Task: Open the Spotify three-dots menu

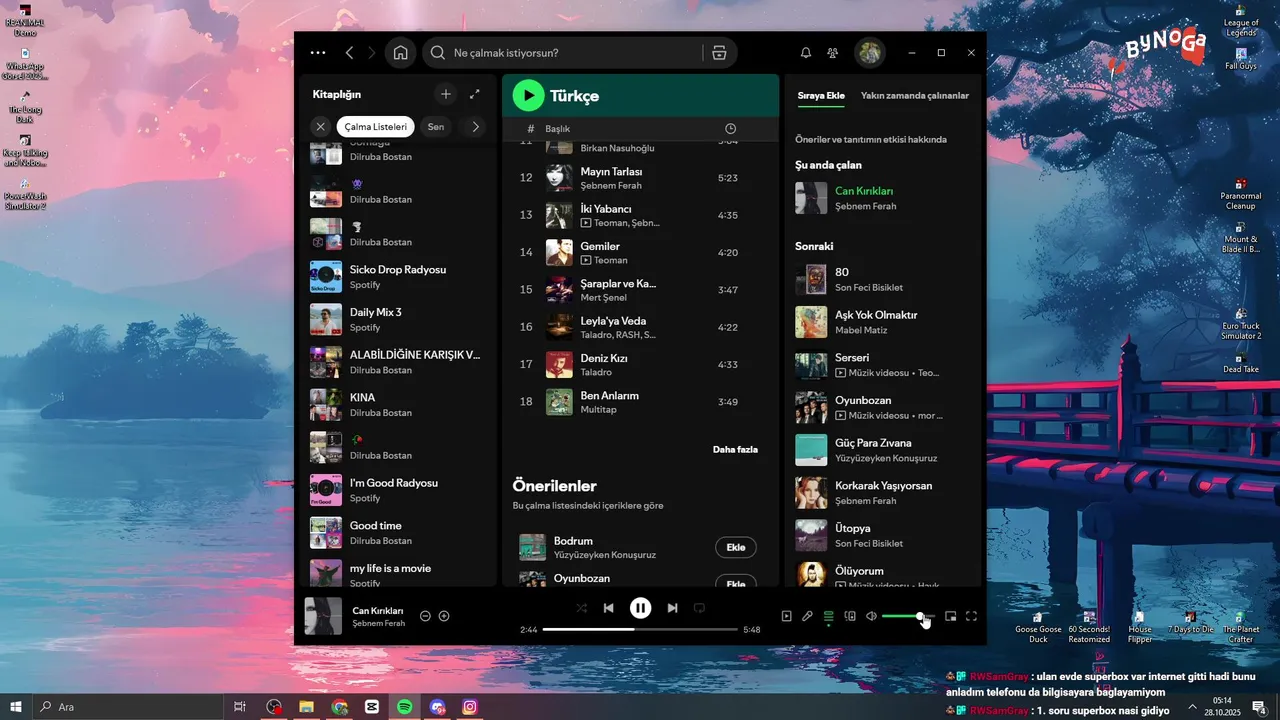Action: pyautogui.click(x=318, y=53)
